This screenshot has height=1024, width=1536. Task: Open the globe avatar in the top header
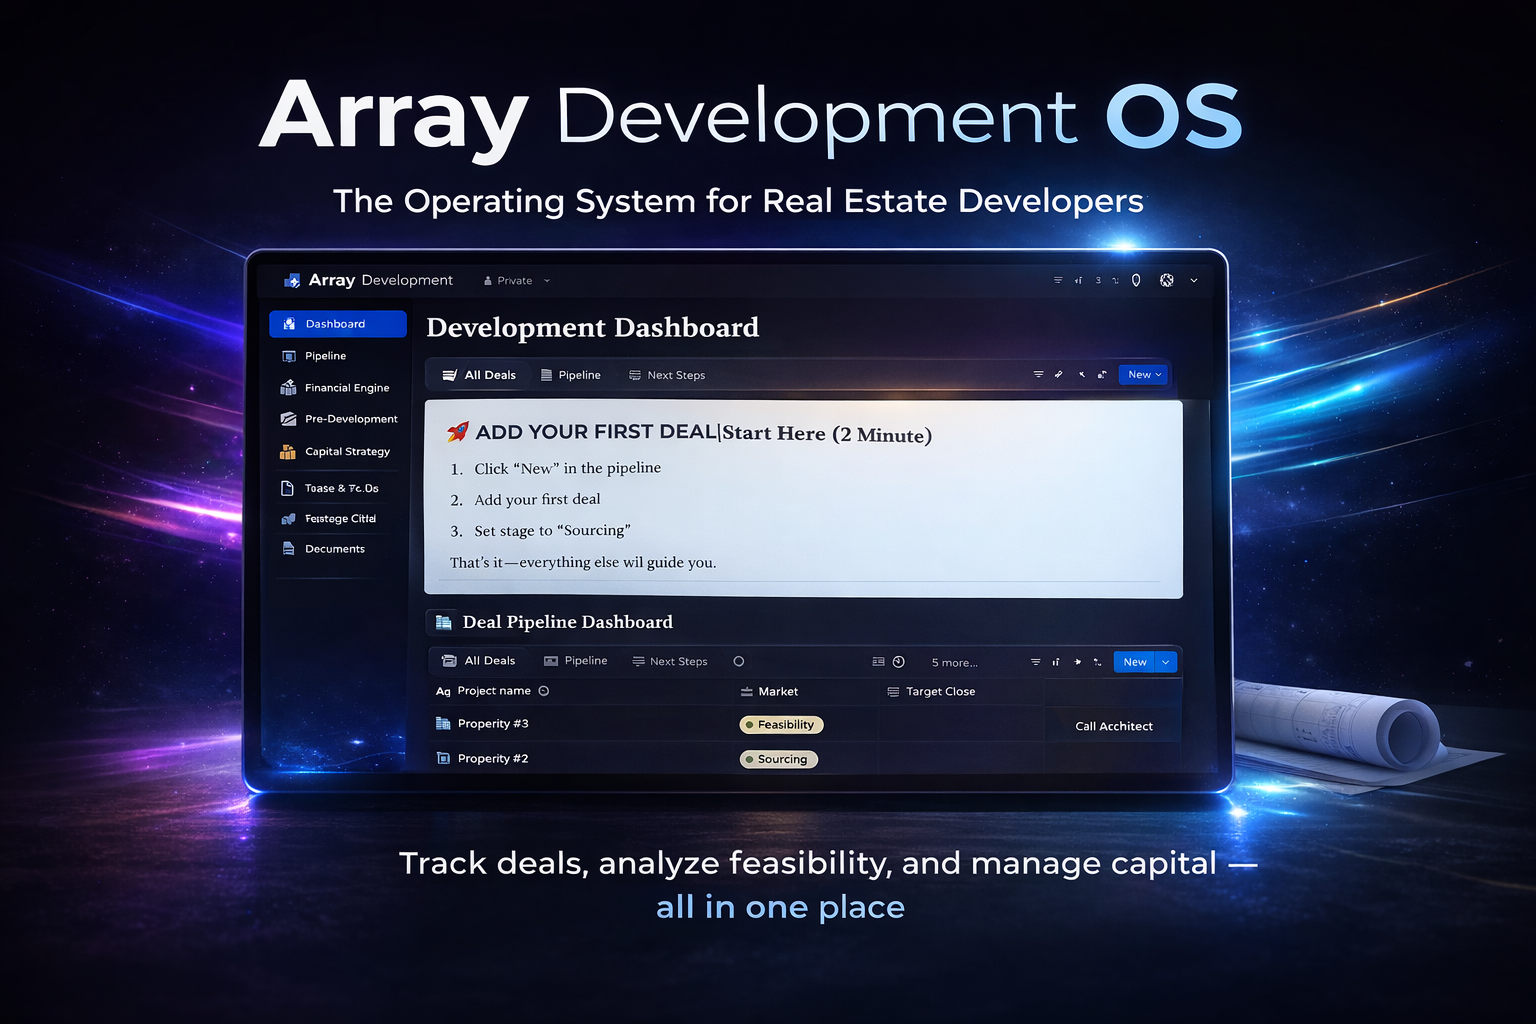point(1167,281)
